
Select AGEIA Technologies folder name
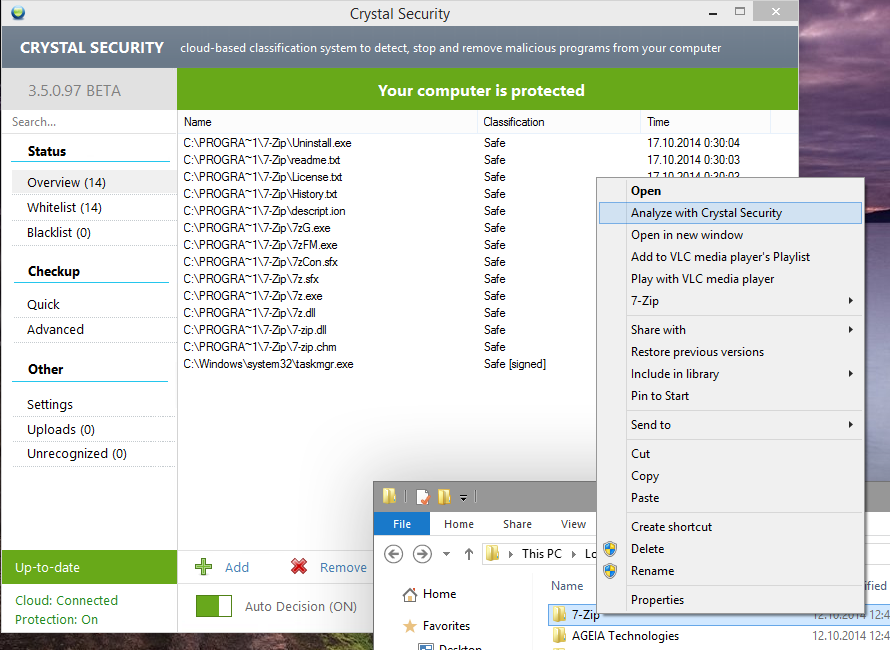625,635
